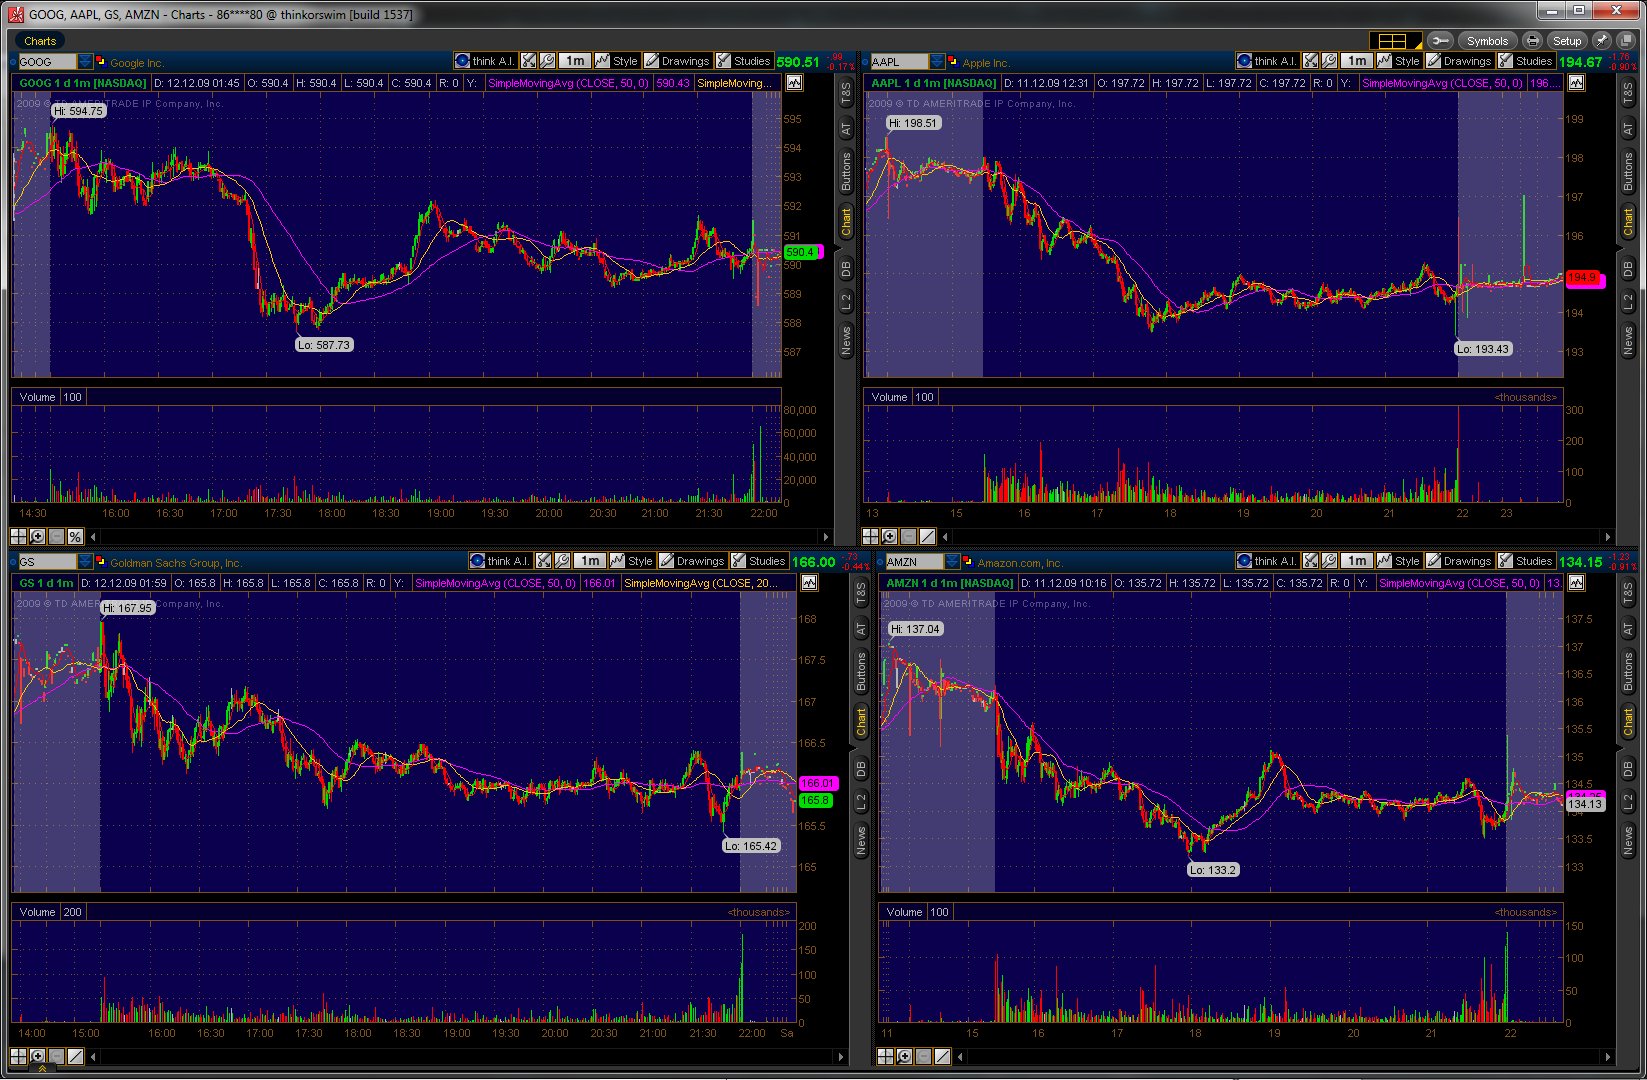Select the Charts tab
The height and width of the screenshot is (1080, 1647).
40,41
